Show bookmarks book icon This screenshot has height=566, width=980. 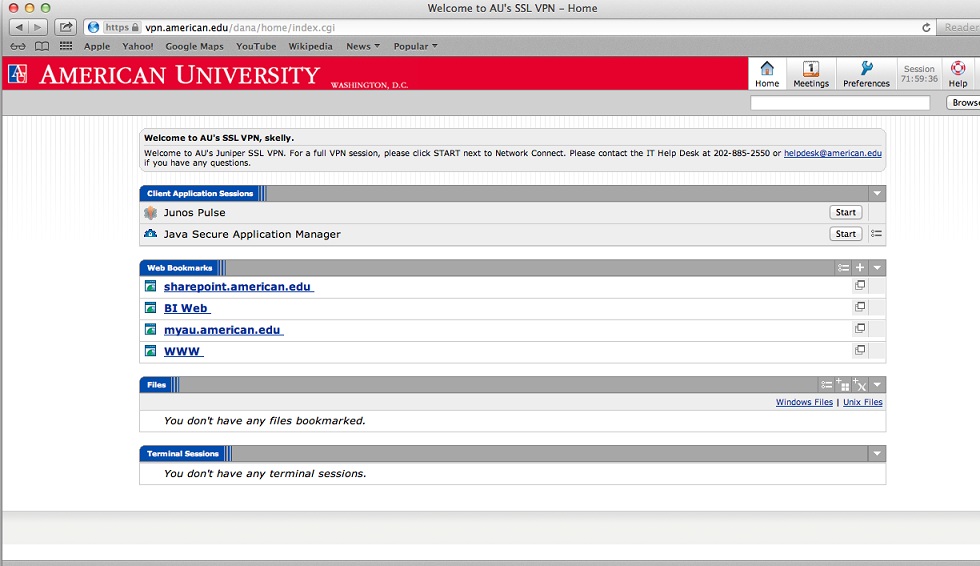click(x=42, y=46)
